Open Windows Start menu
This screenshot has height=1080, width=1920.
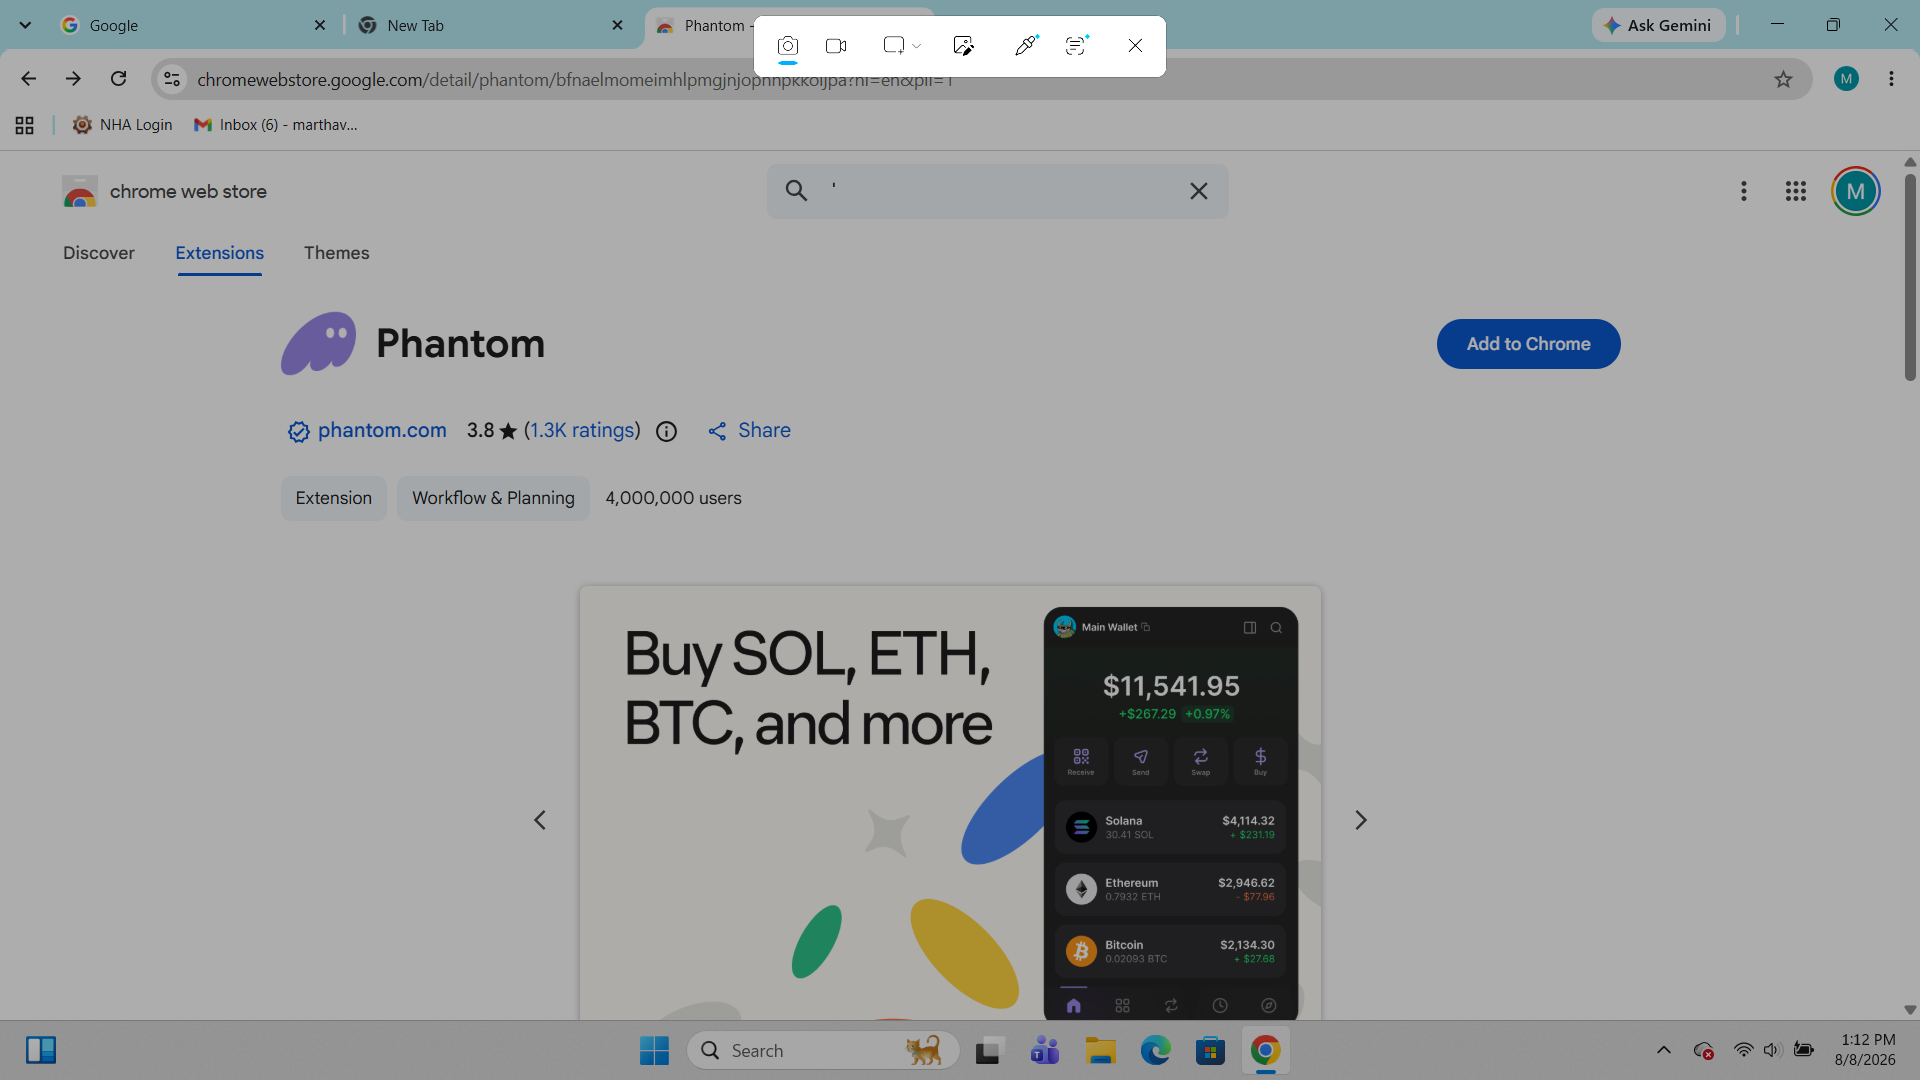click(x=654, y=1050)
